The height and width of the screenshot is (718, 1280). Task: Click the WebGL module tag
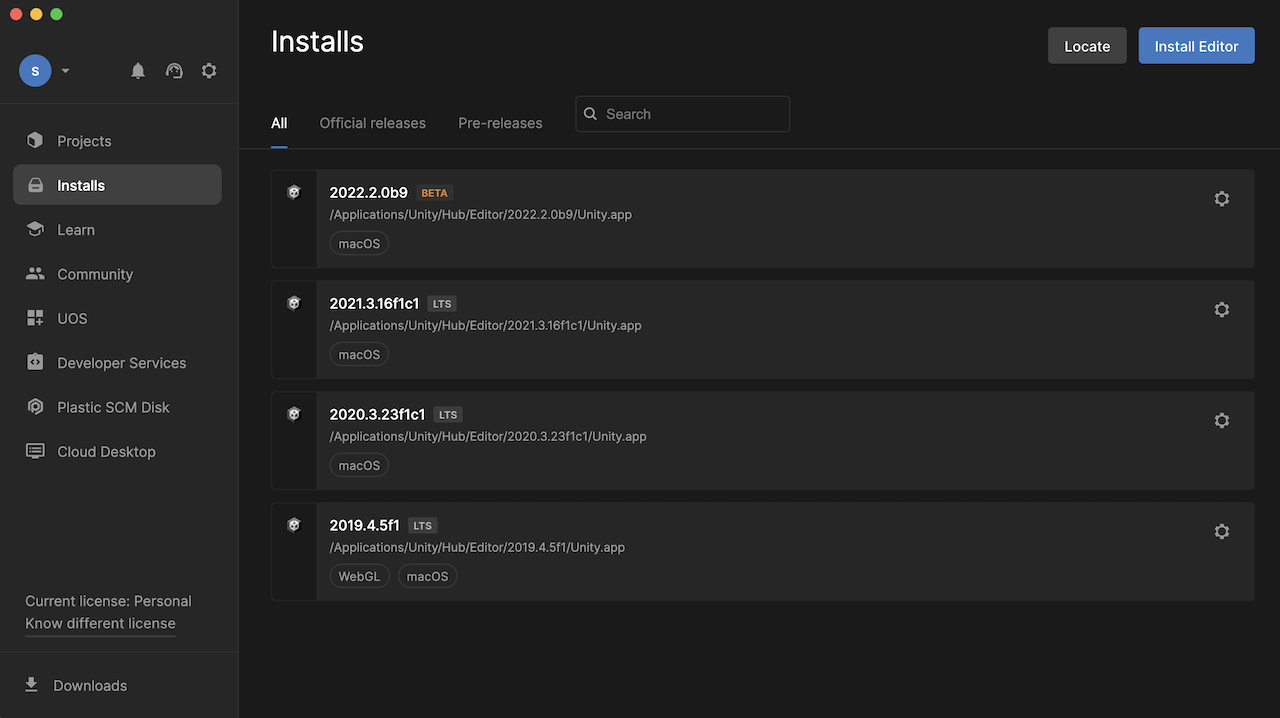359,576
